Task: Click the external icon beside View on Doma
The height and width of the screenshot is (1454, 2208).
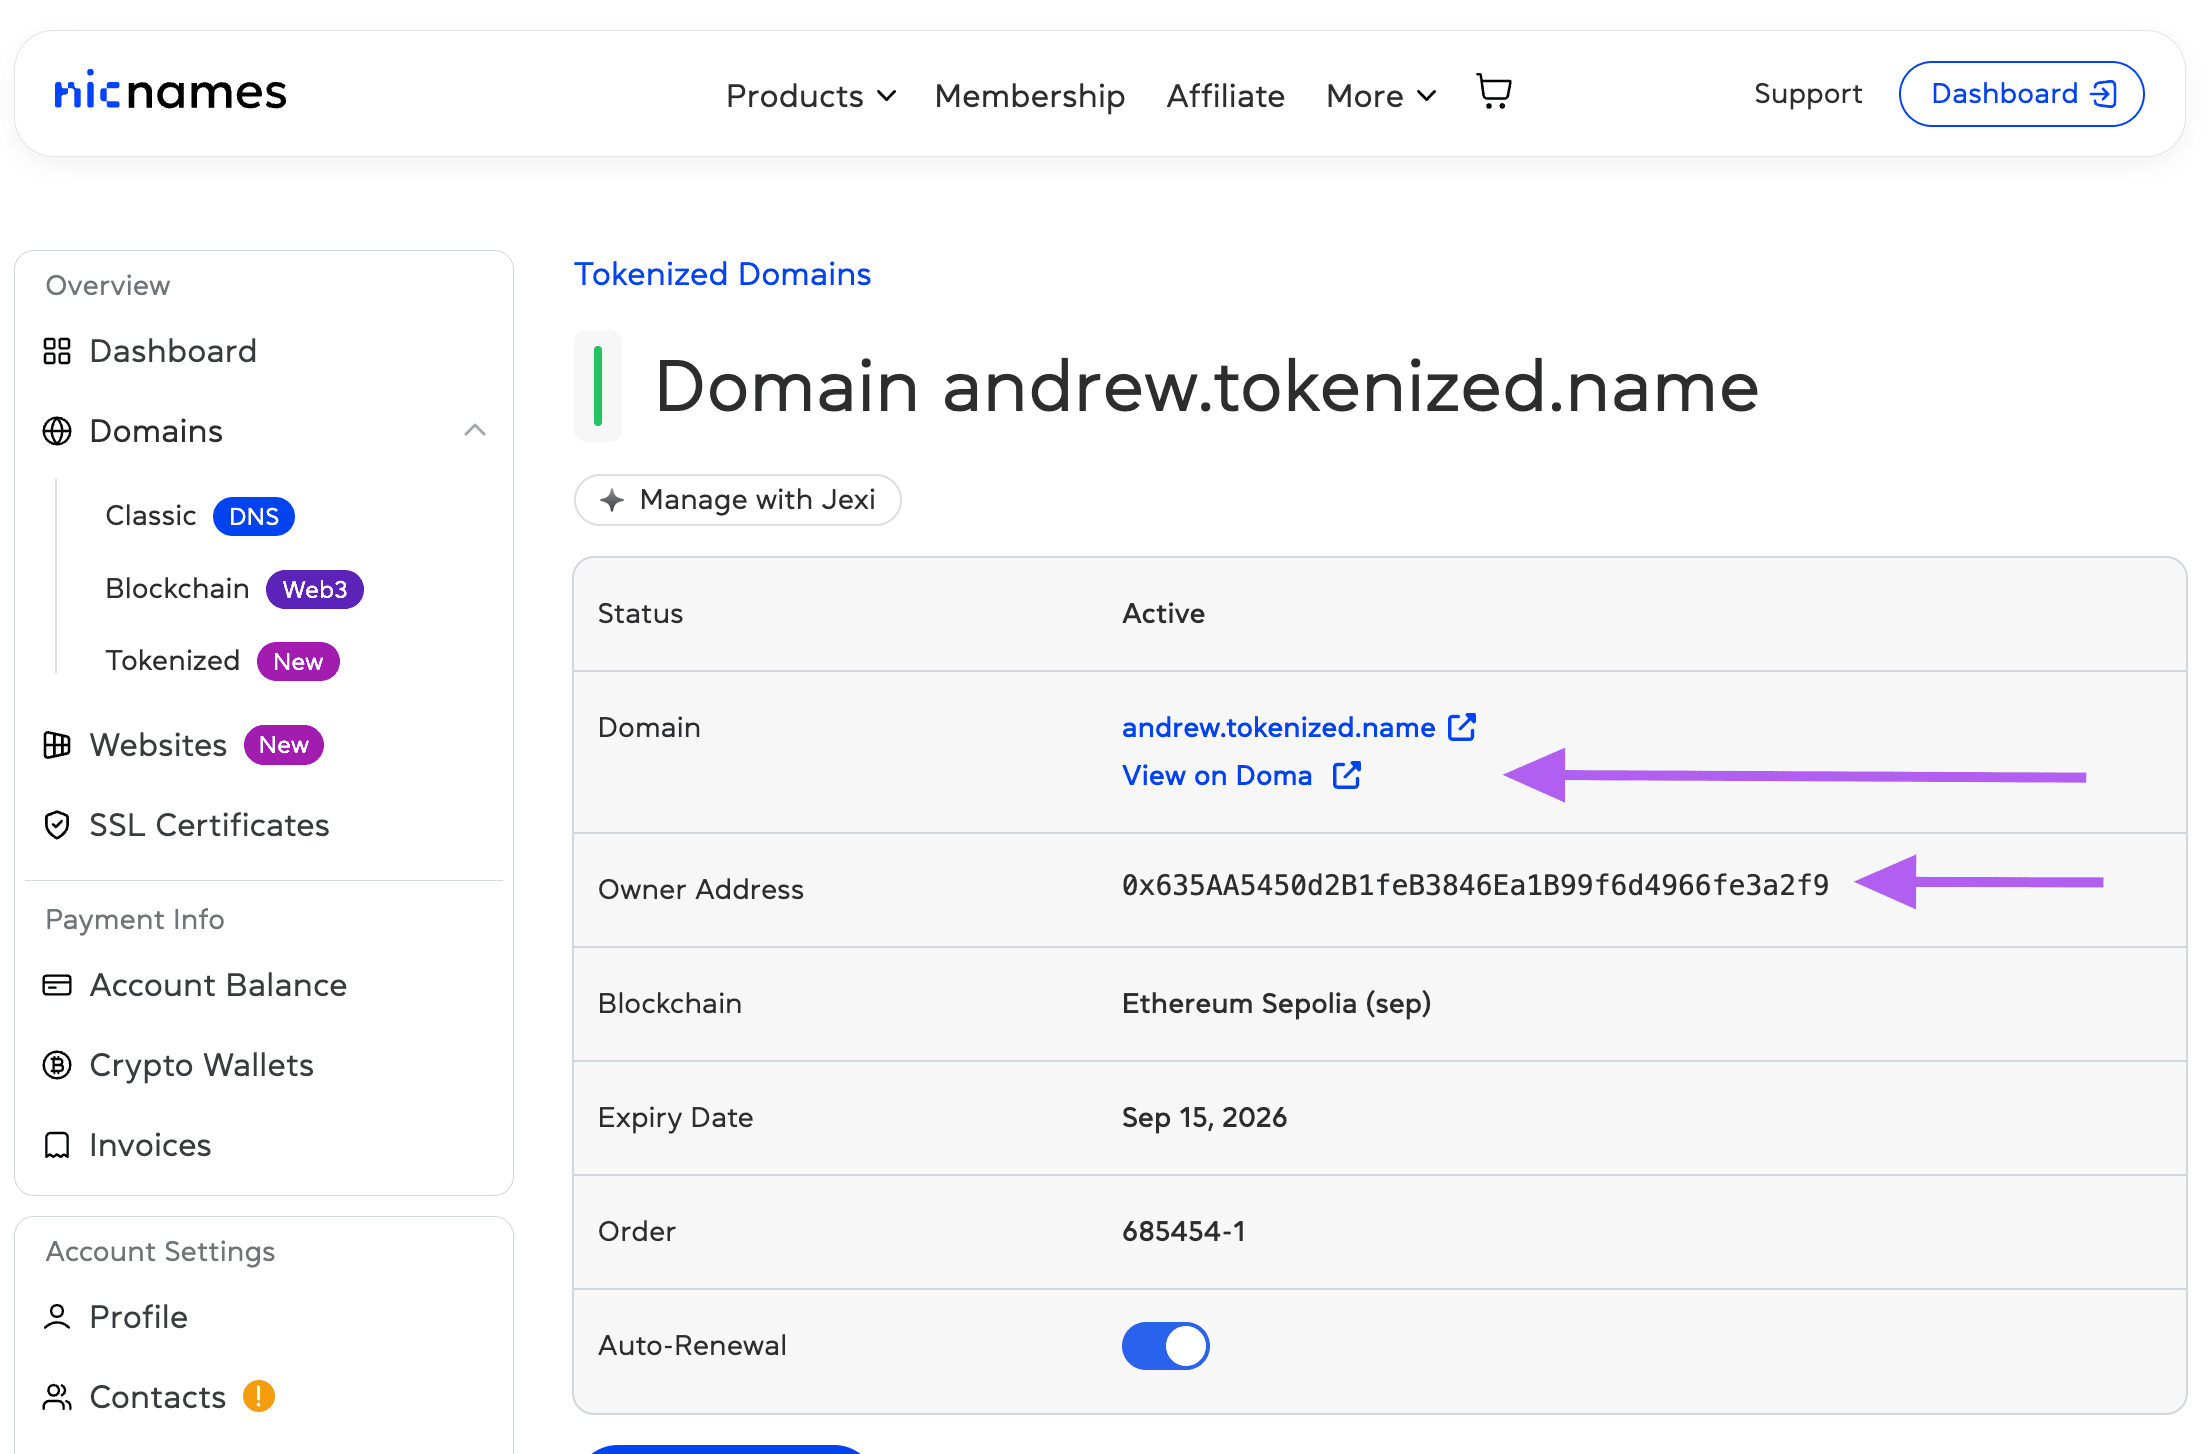Action: coord(1347,775)
